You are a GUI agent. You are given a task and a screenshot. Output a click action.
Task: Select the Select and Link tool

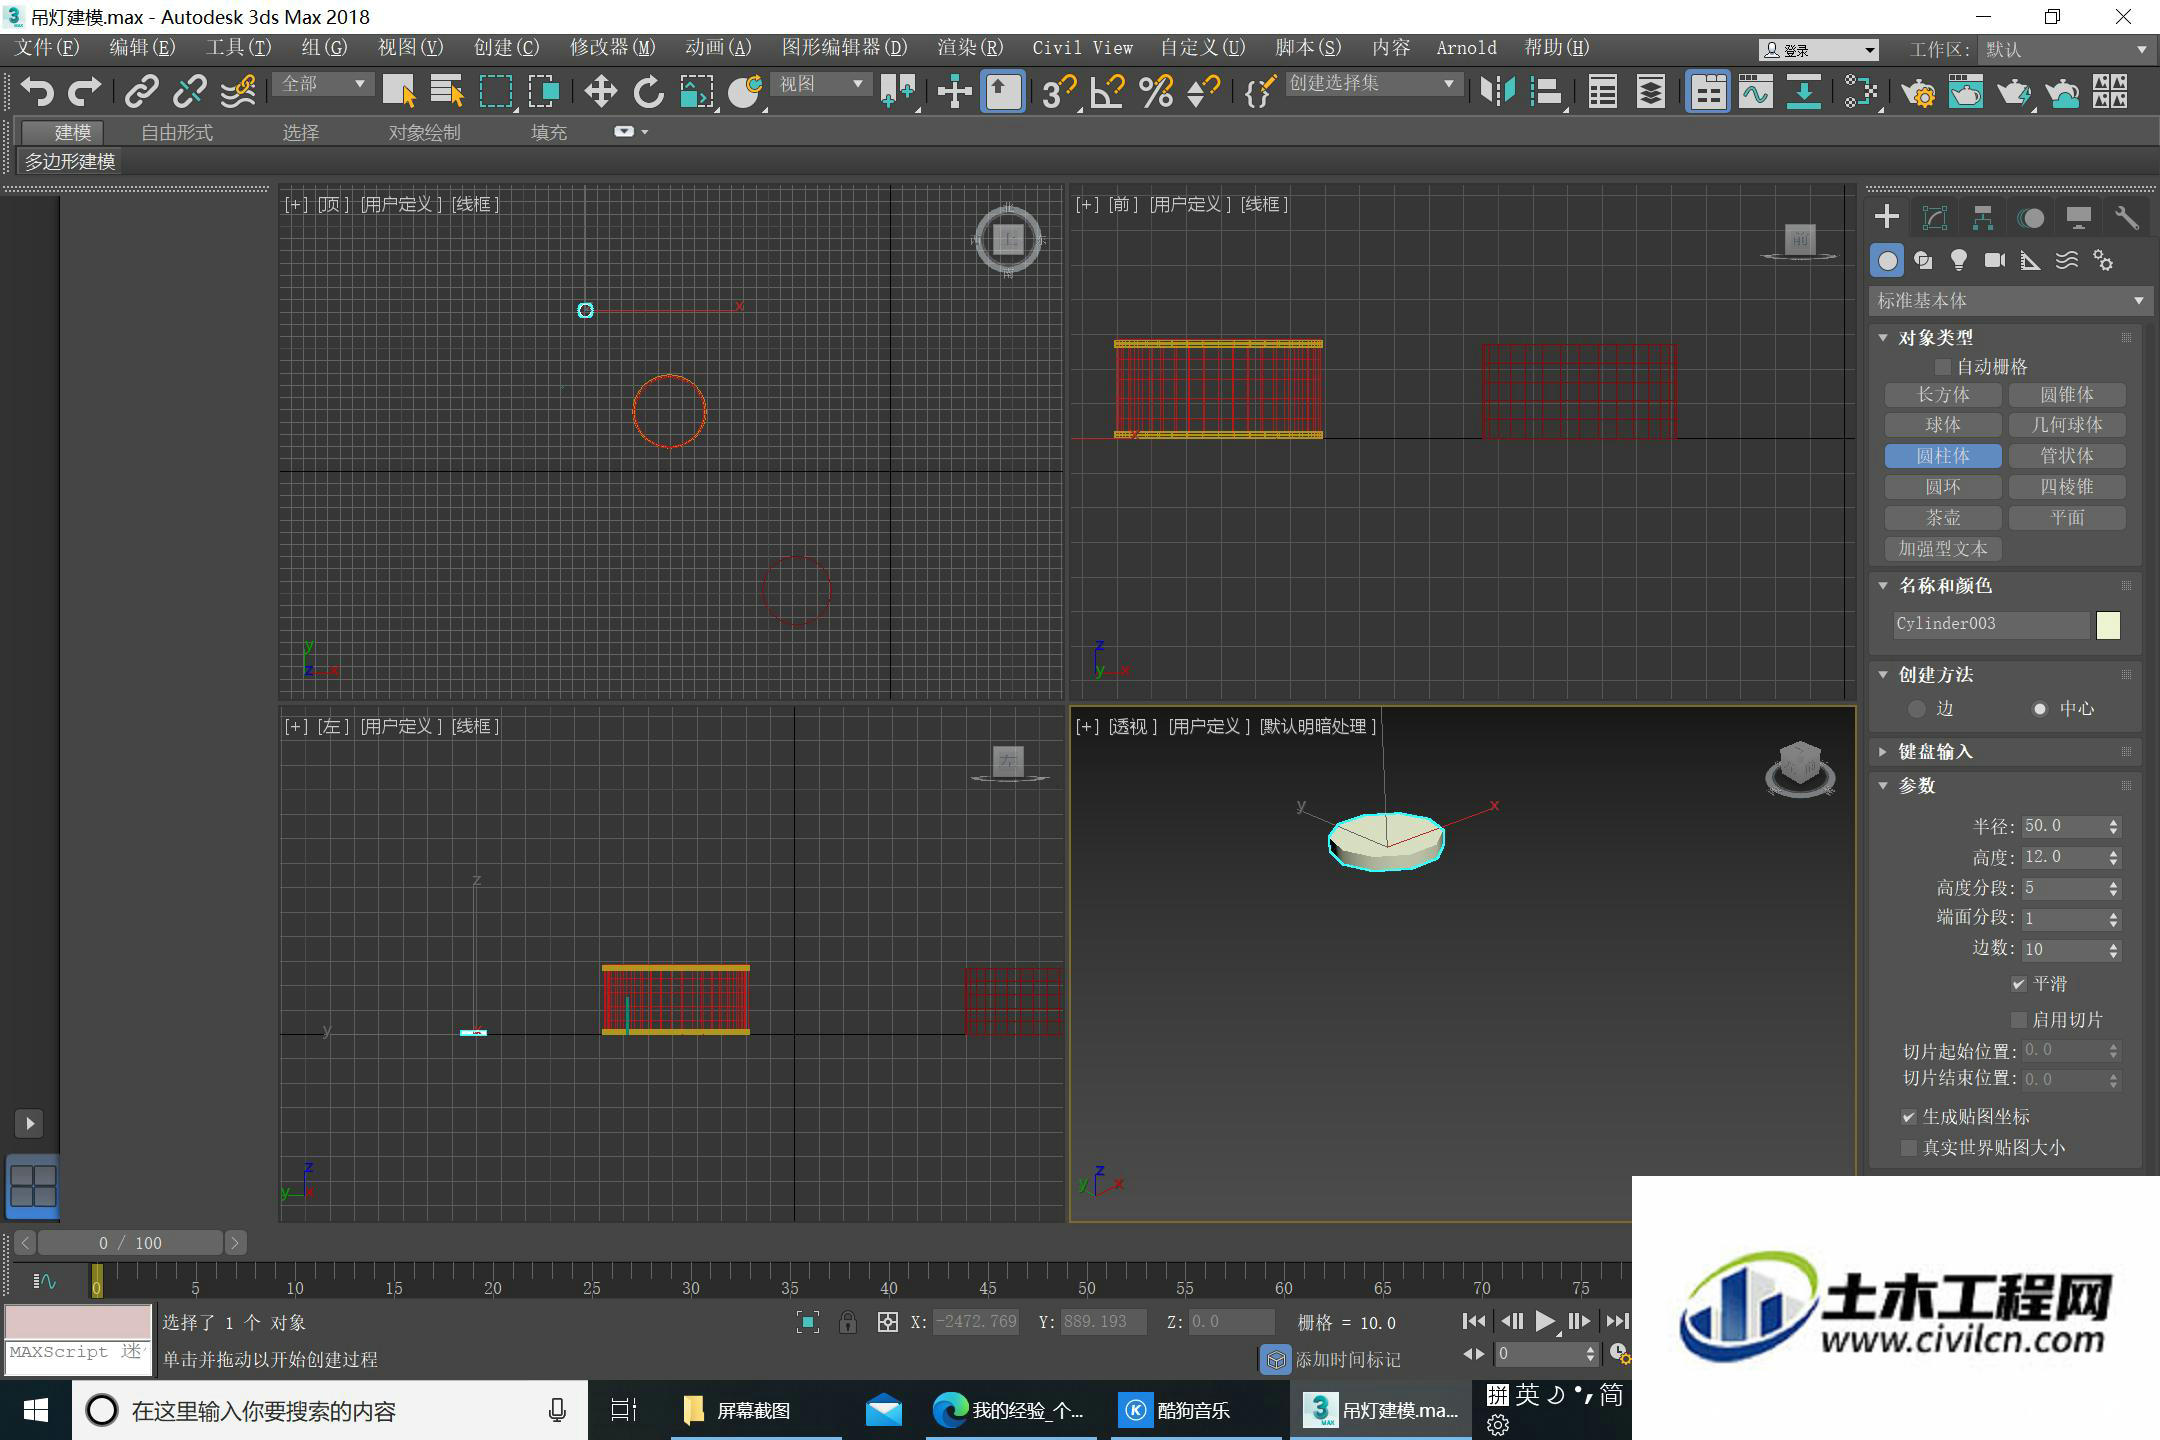pyautogui.click(x=141, y=92)
